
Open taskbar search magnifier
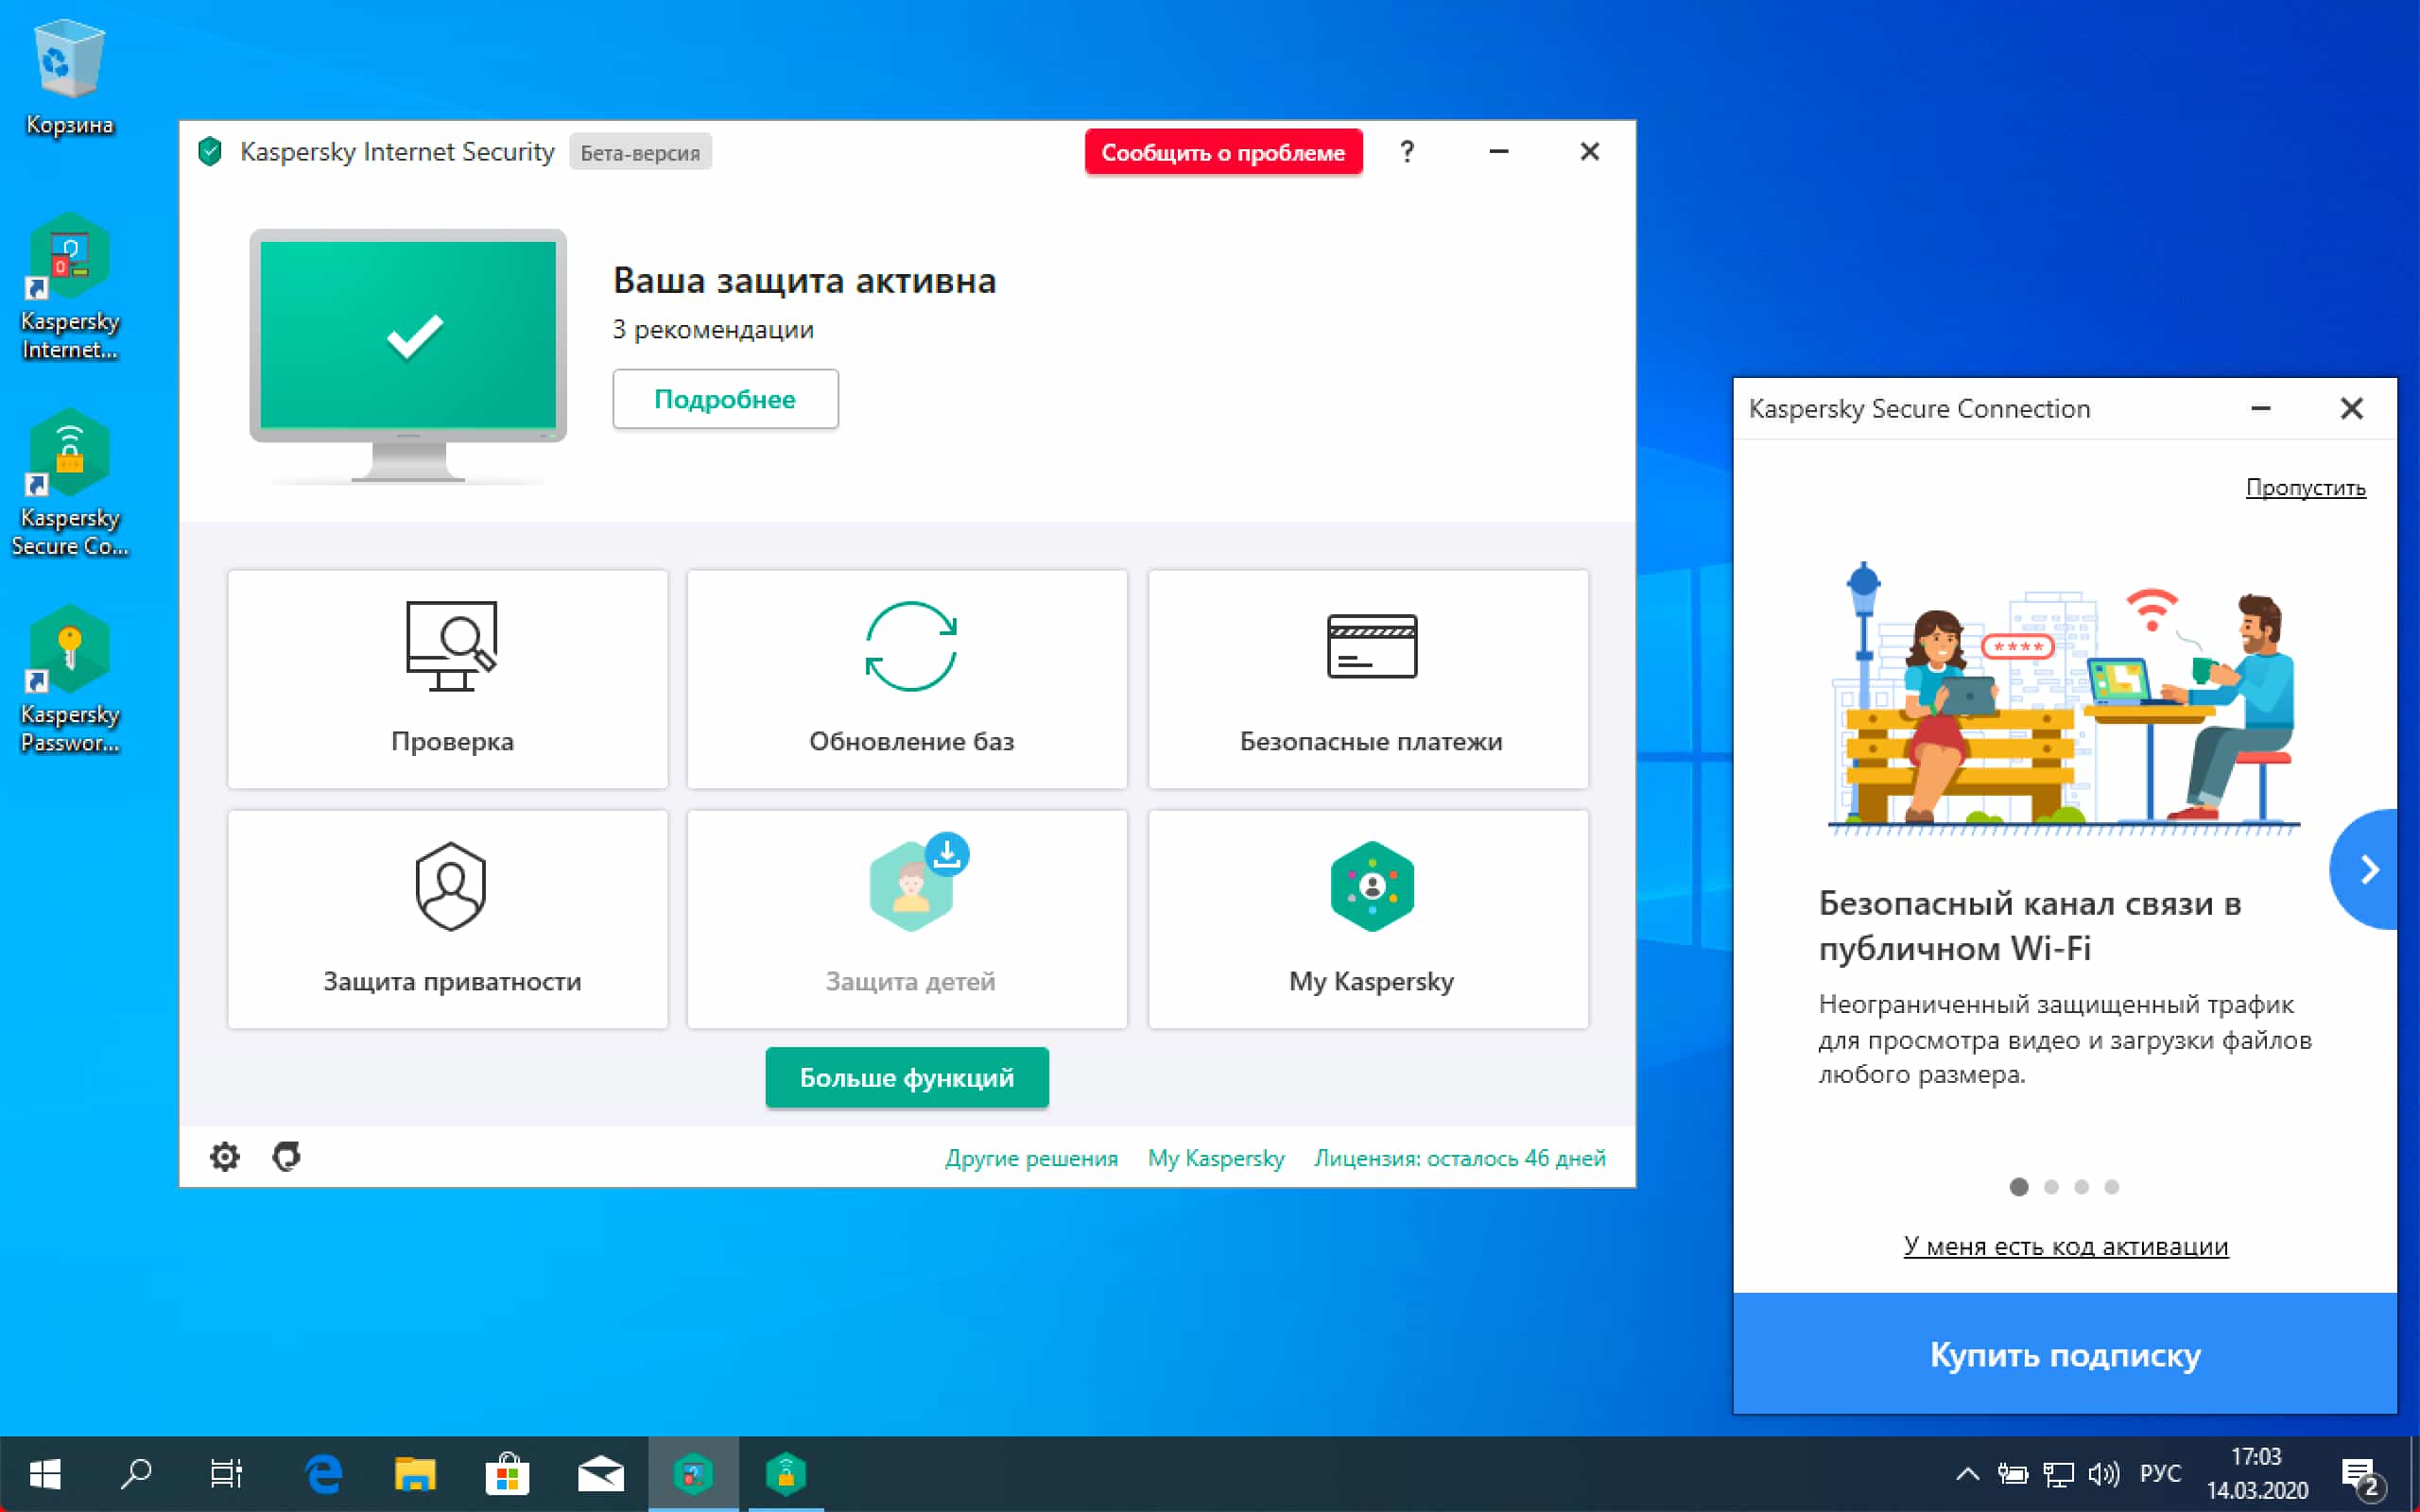[136, 1474]
